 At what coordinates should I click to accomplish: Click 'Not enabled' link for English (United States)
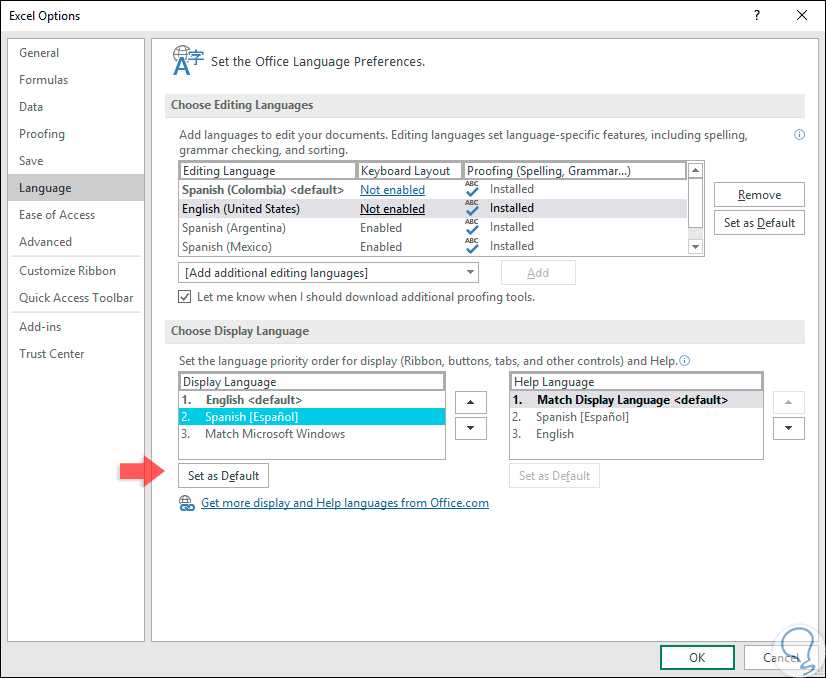(392, 209)
